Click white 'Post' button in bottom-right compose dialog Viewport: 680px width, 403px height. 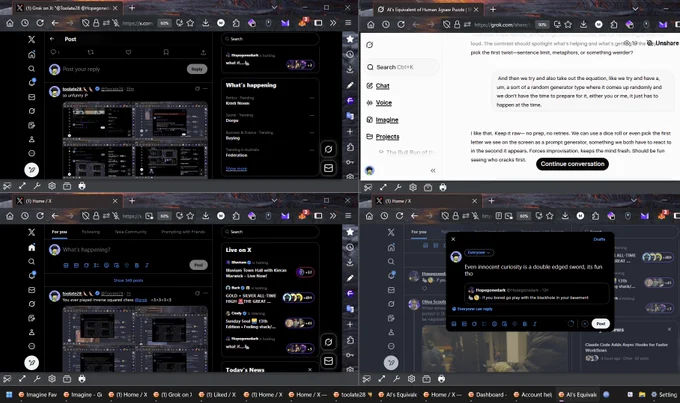point(601,324)
